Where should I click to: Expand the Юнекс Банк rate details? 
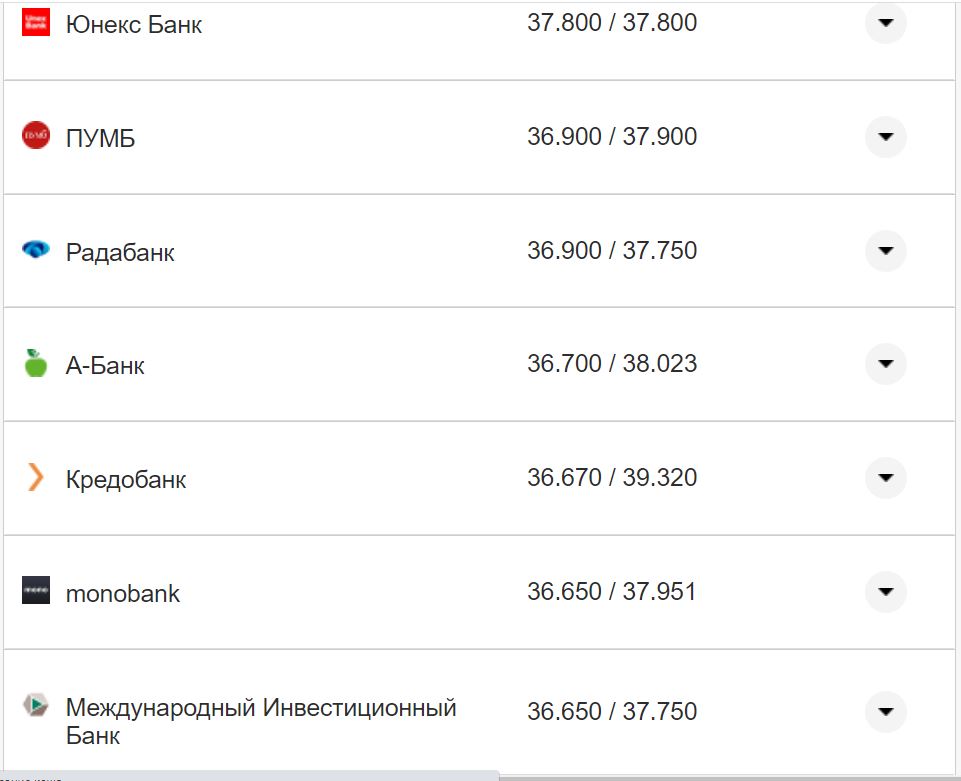(x=884, y=23)
